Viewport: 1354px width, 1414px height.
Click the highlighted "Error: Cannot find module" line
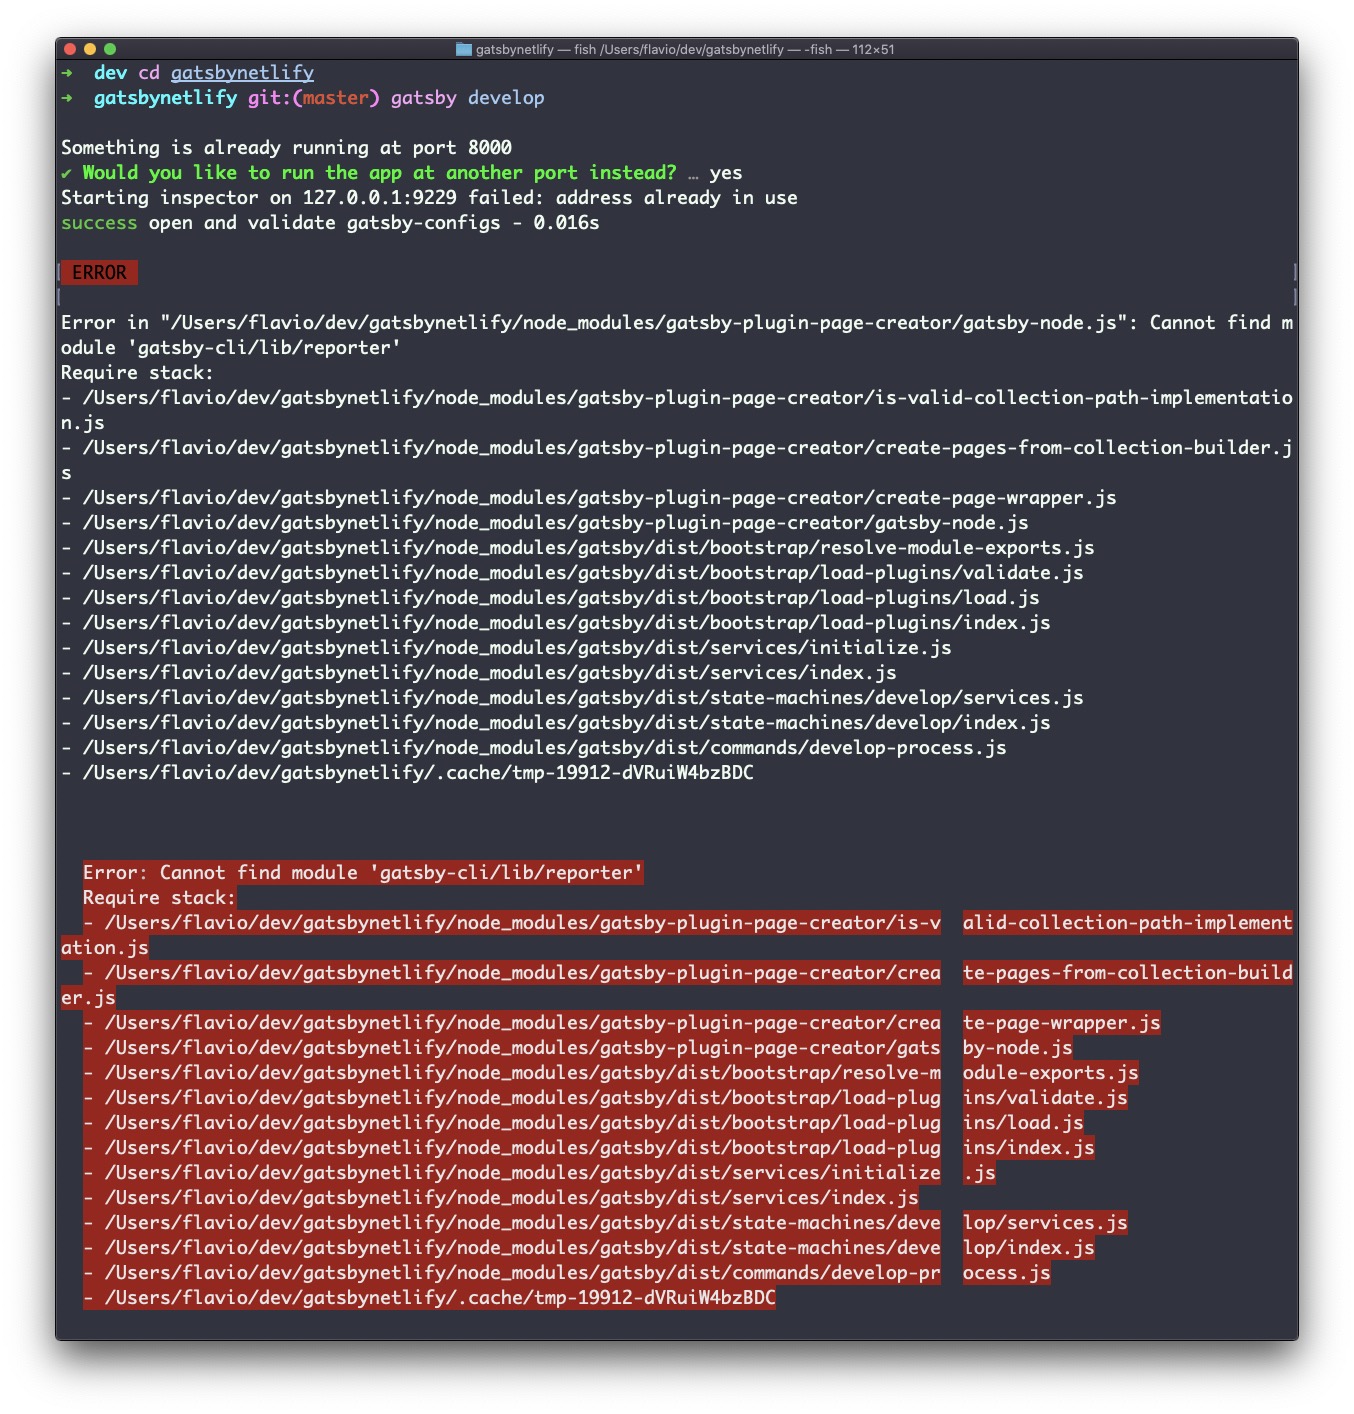[x=363, y=873]
